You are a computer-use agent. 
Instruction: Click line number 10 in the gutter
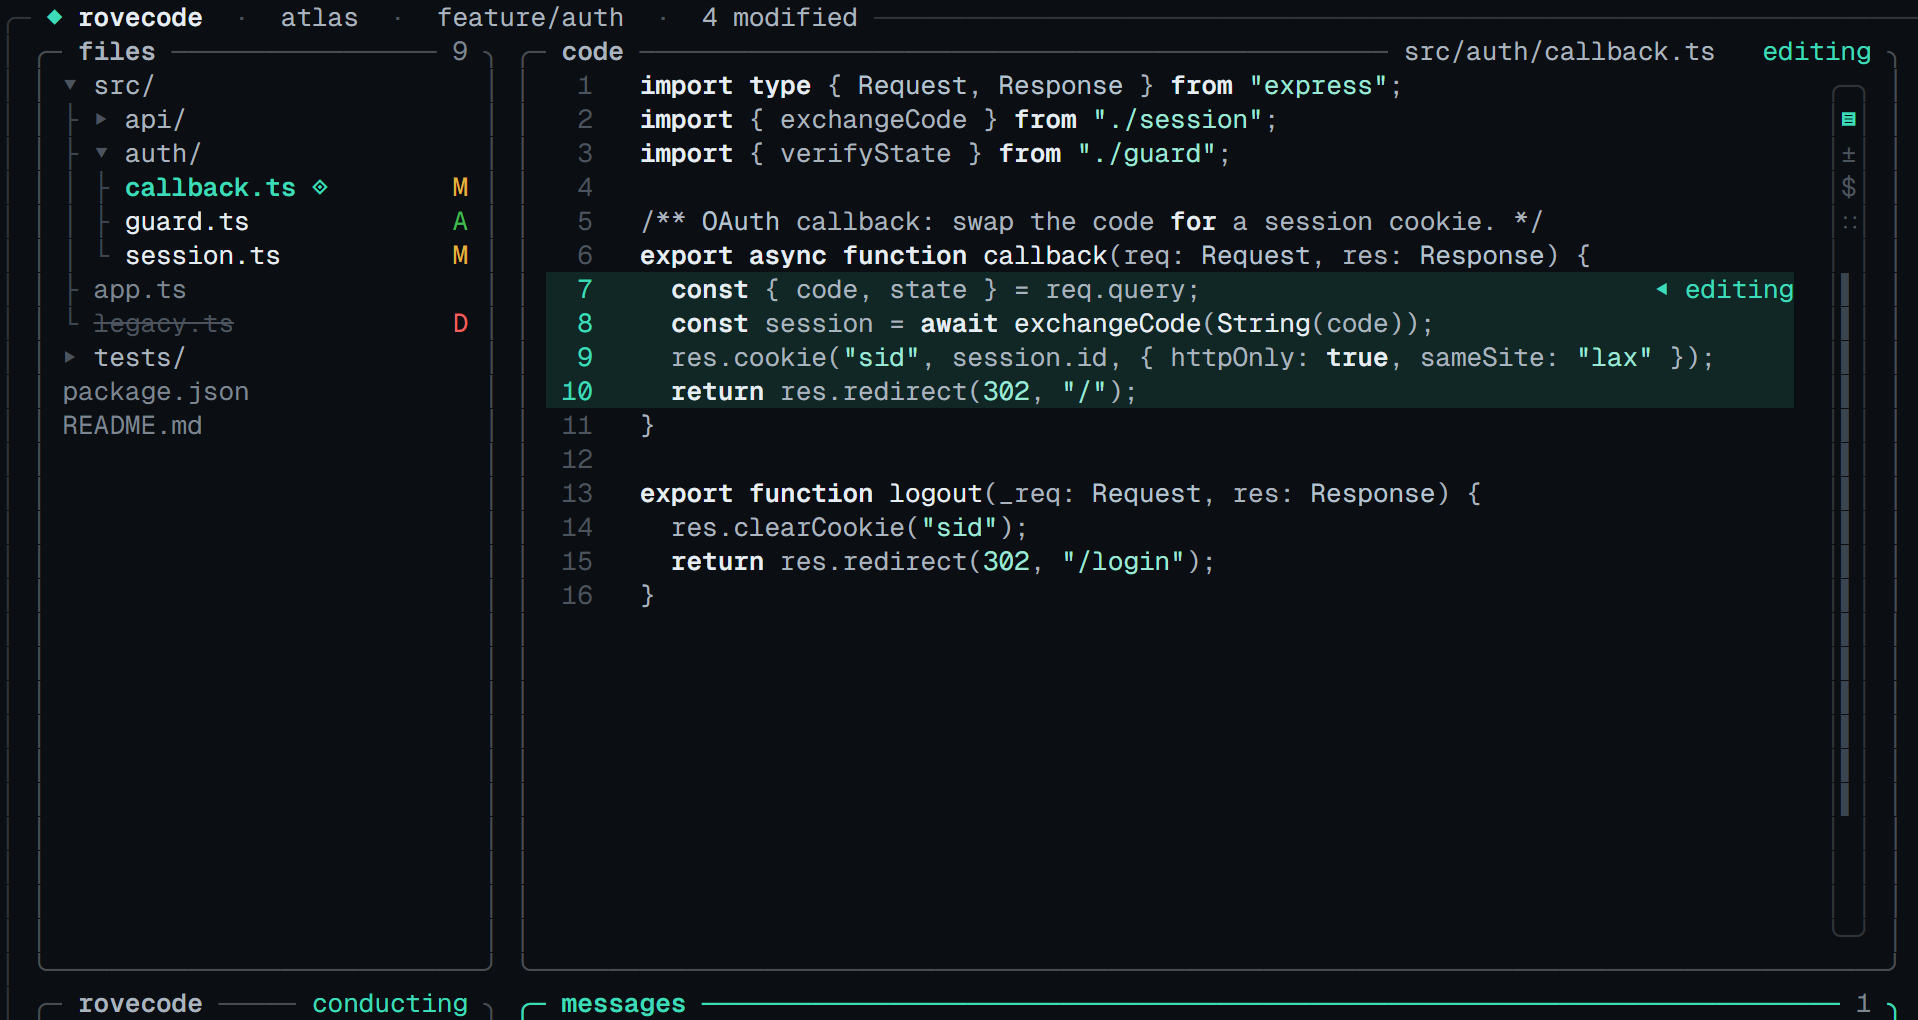click(577, 391)
